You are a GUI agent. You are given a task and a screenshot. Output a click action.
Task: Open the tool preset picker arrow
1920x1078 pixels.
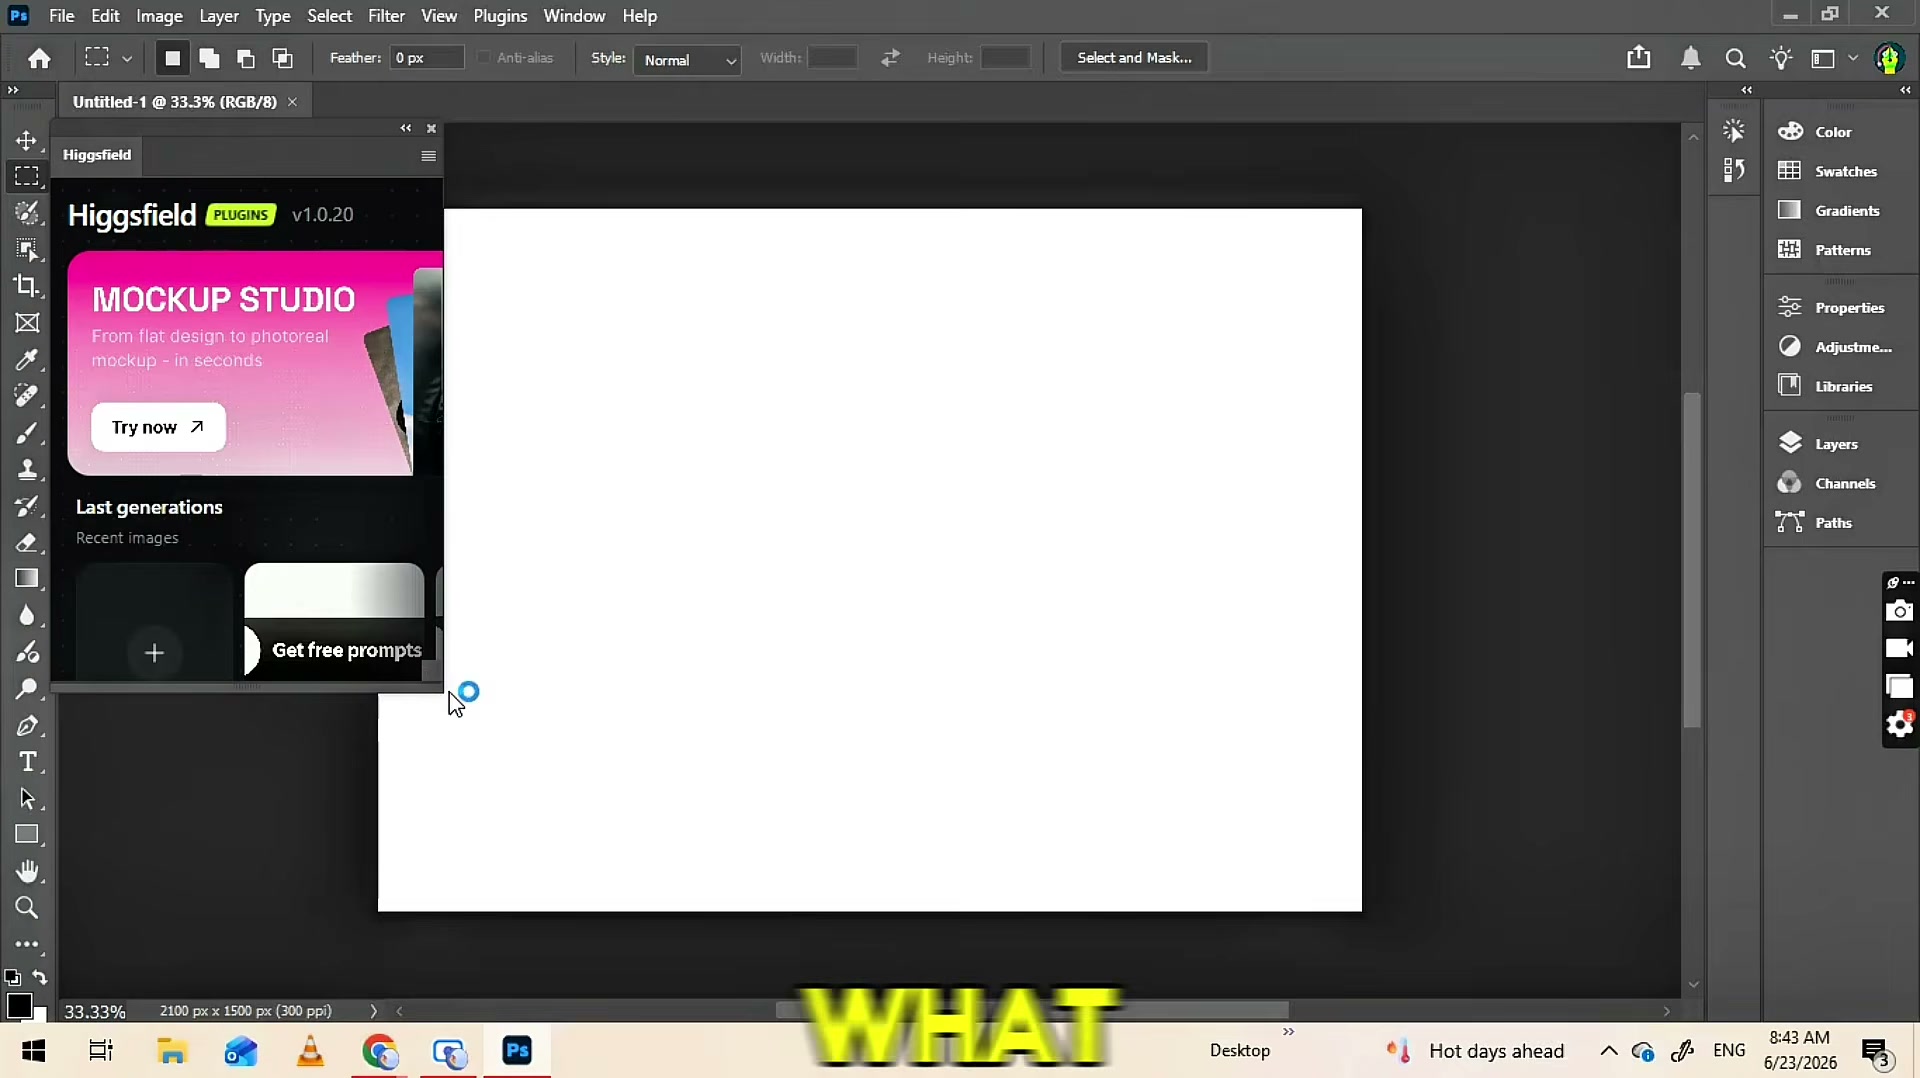click(127, 59)
